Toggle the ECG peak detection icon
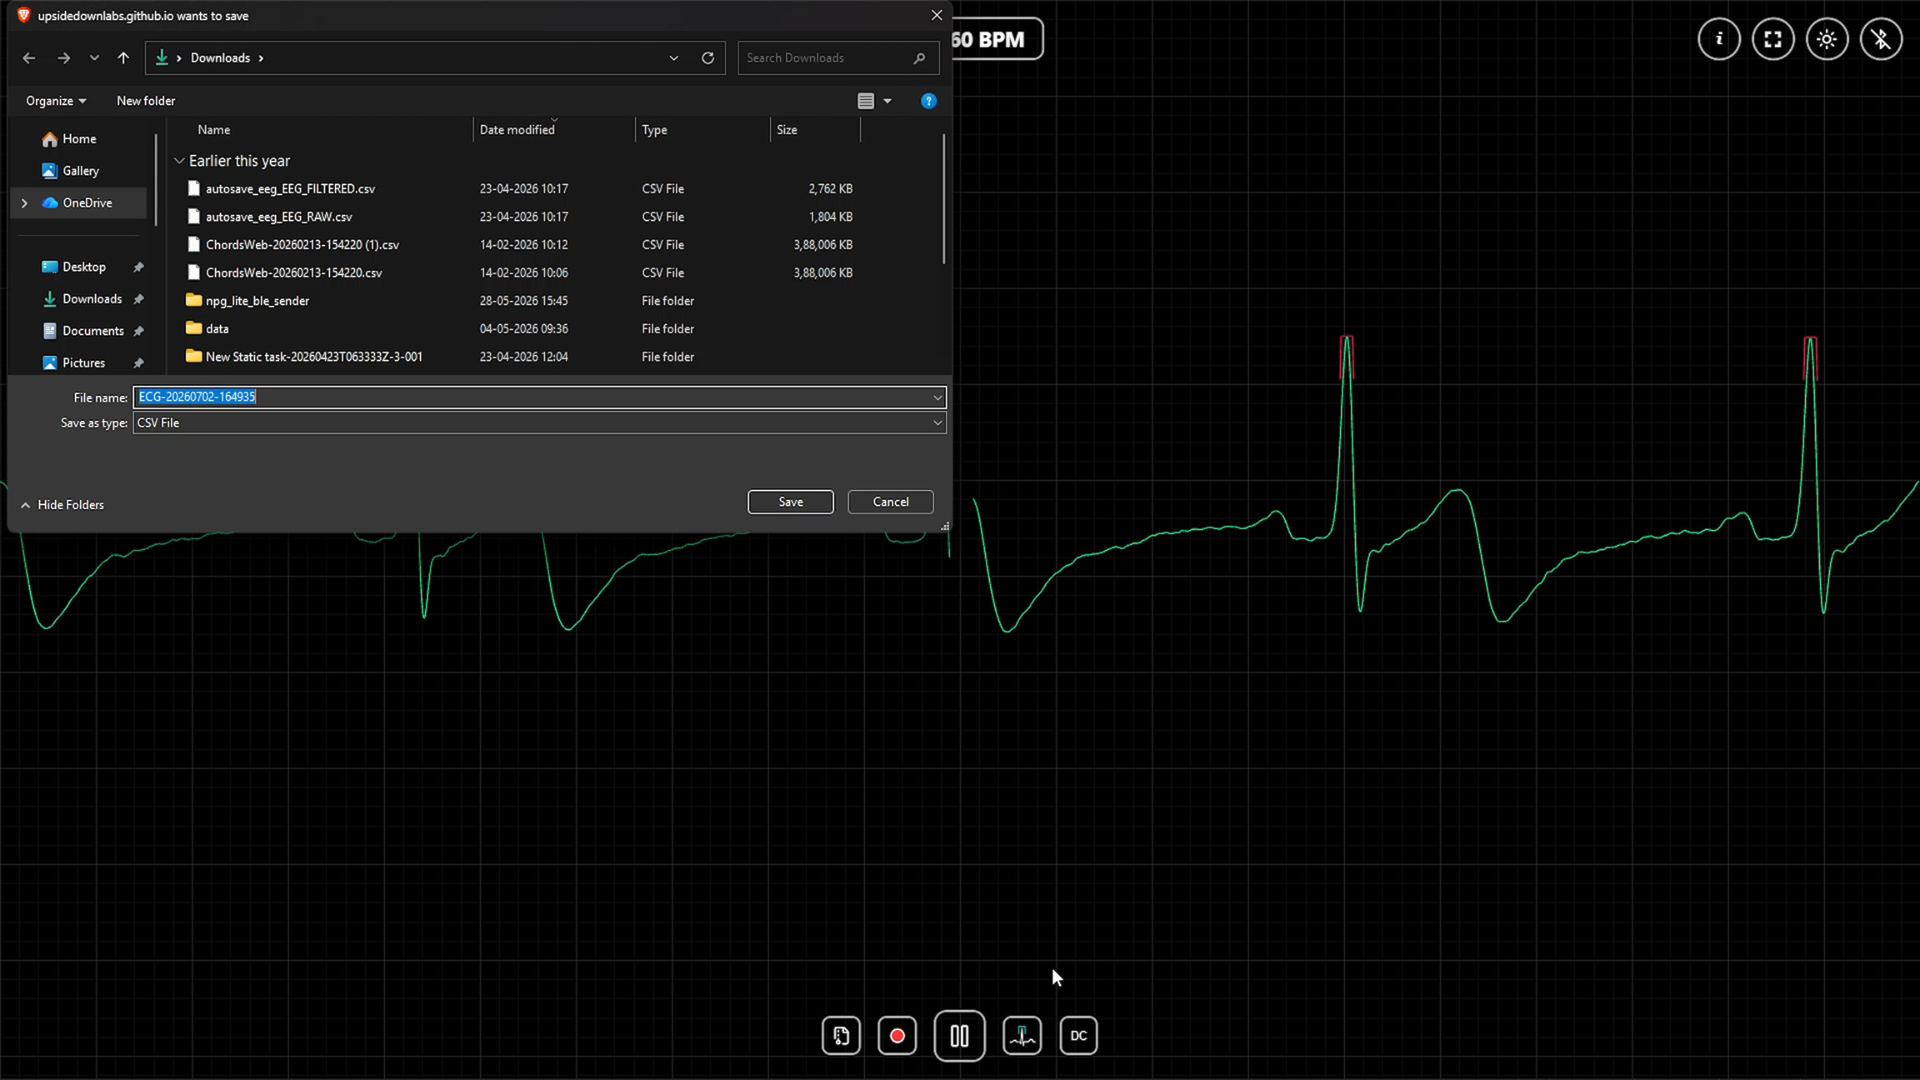Image resolution: width=1920 pixels, height=1080 pixels. [1022, 1036]
